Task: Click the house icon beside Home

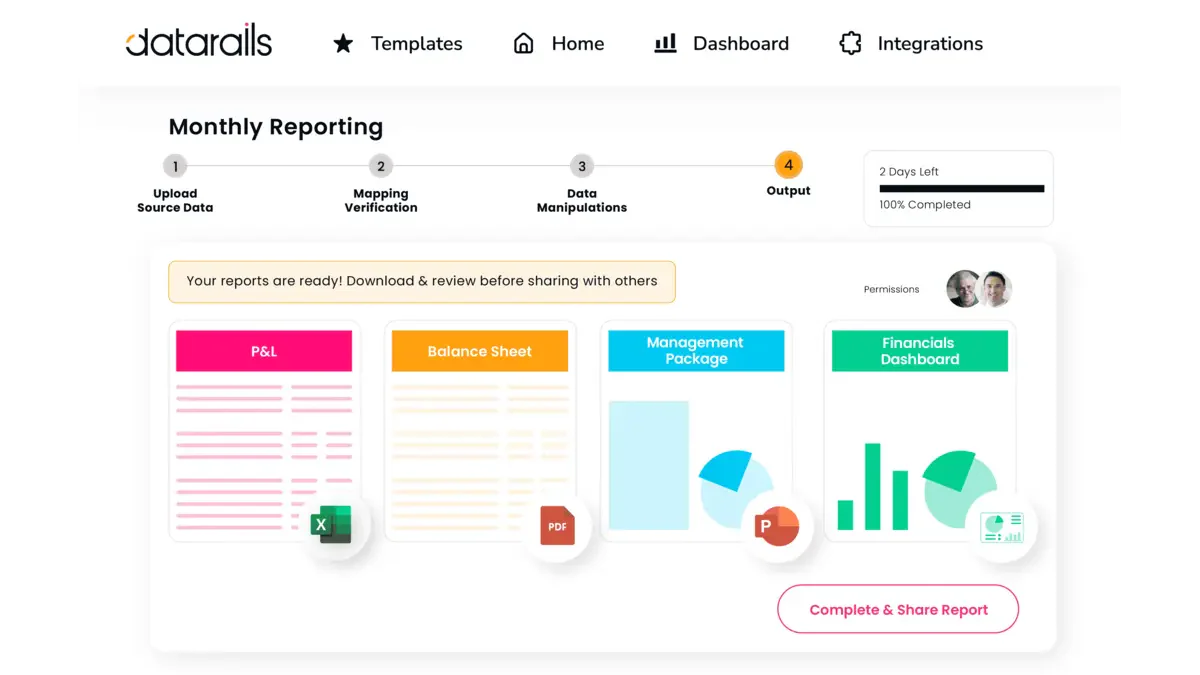Action: pos(523,43)
